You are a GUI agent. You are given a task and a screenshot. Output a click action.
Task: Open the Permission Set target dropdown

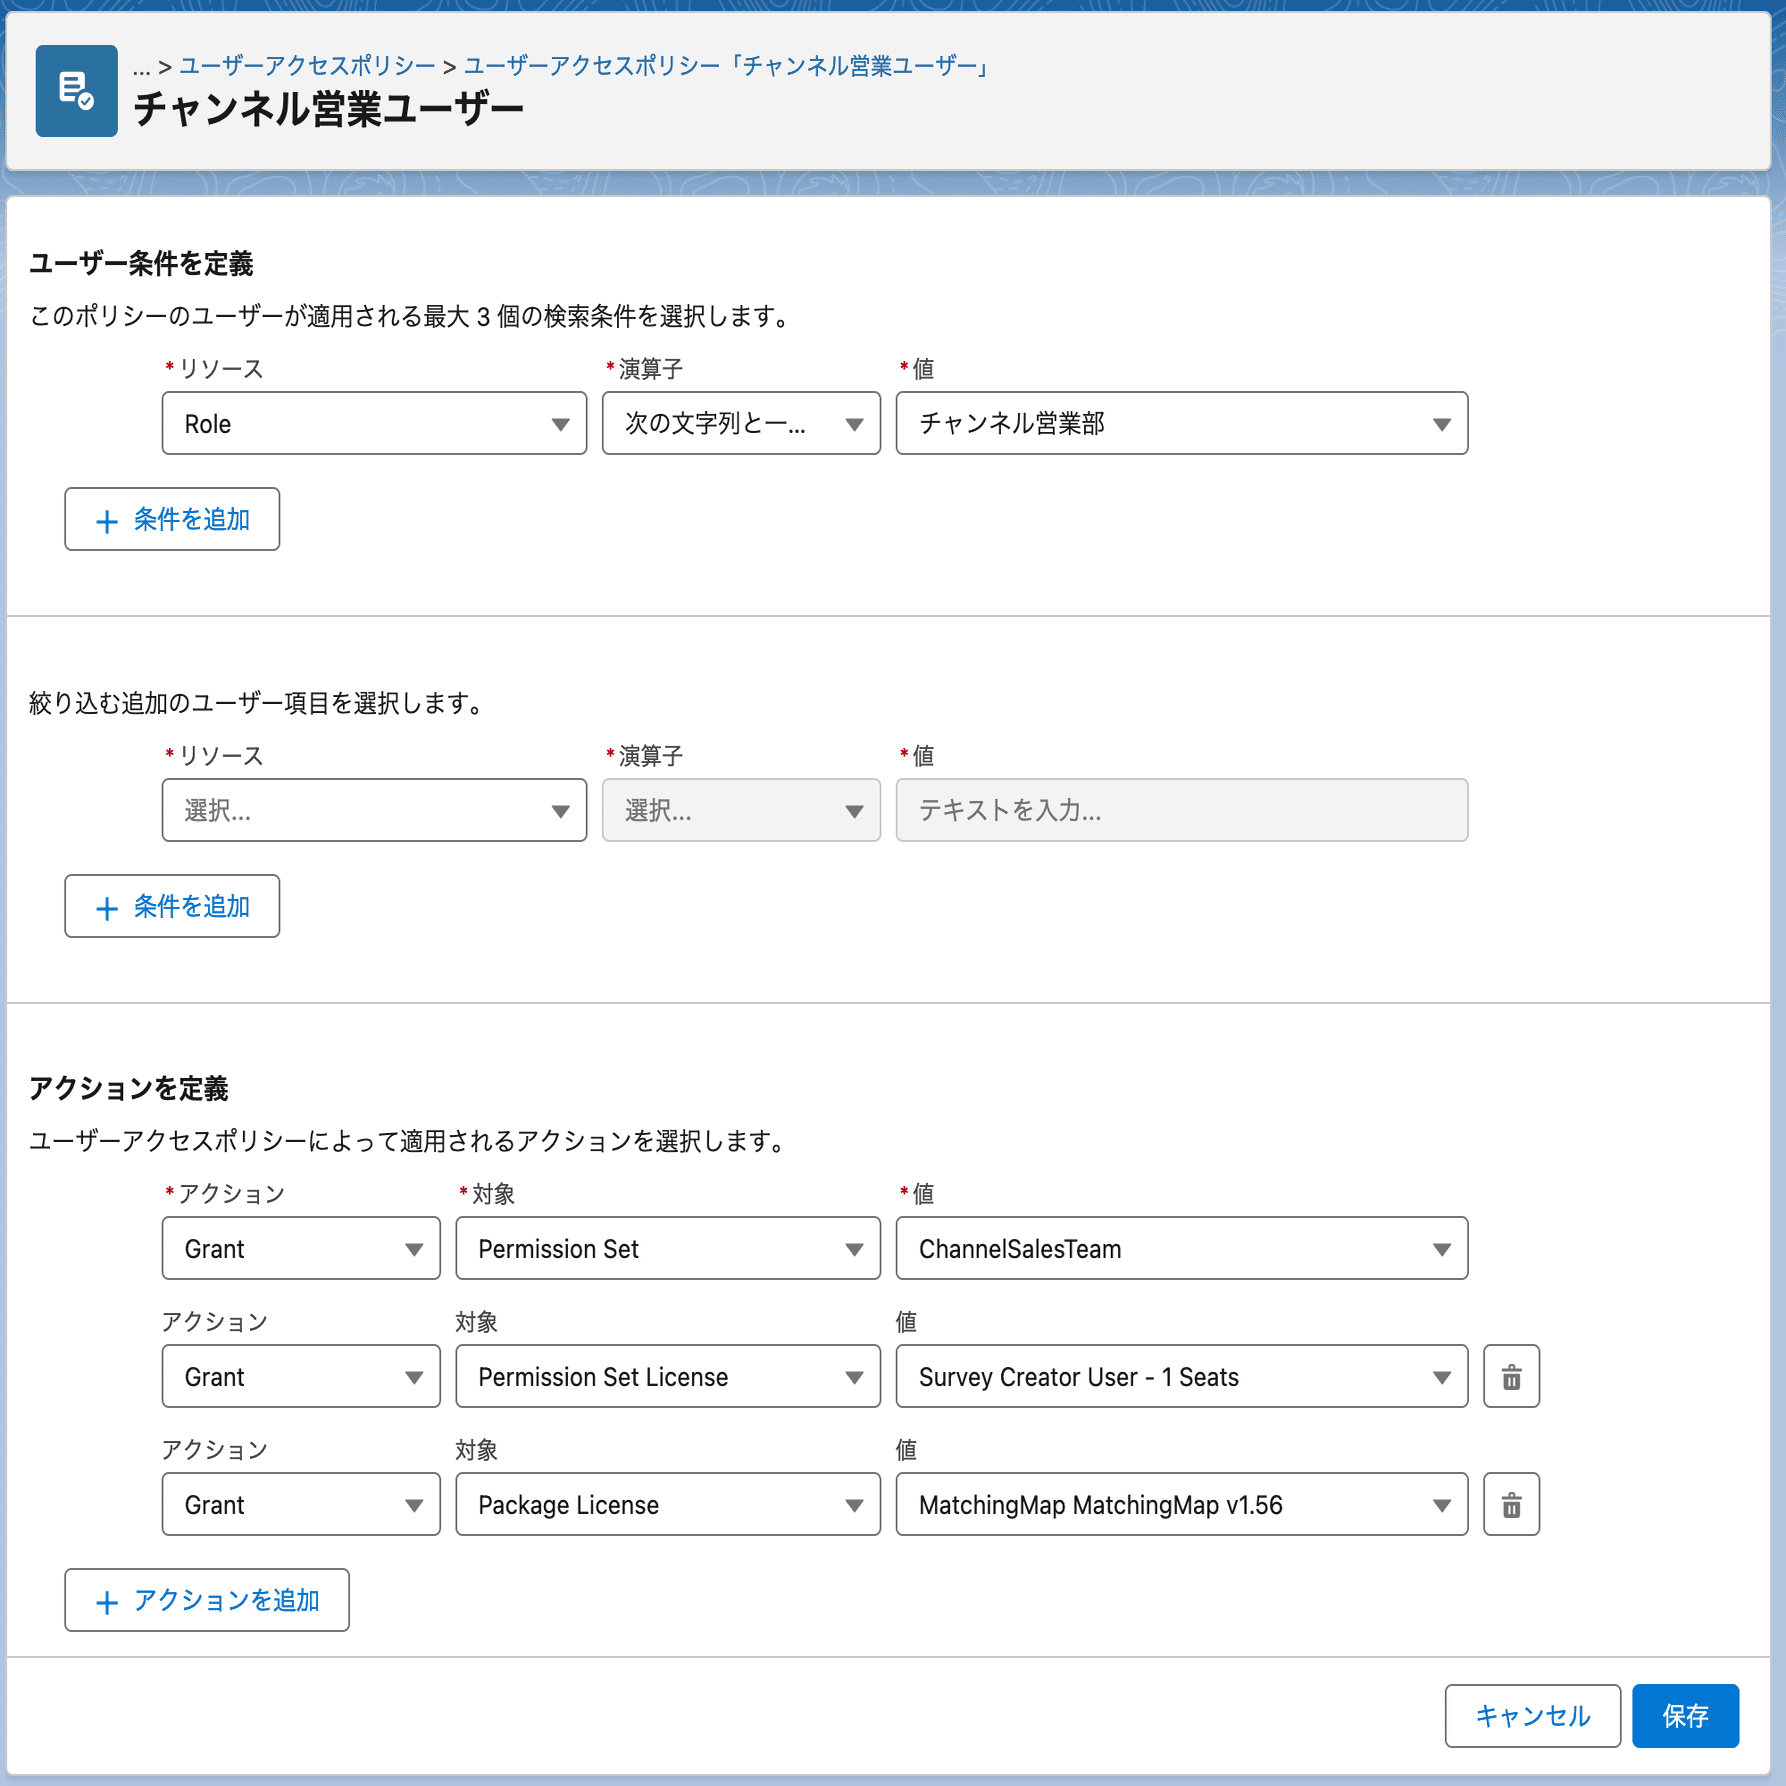coord(667,1249)
